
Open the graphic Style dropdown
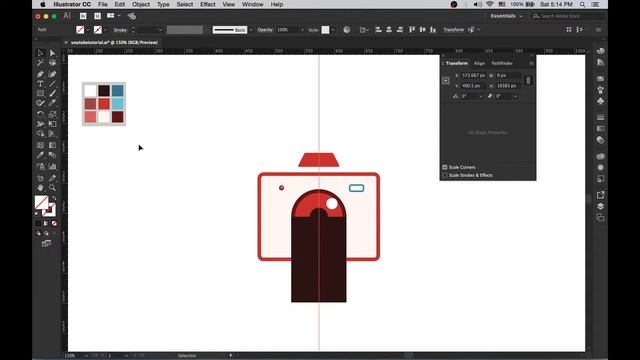(x=333, y=30)
